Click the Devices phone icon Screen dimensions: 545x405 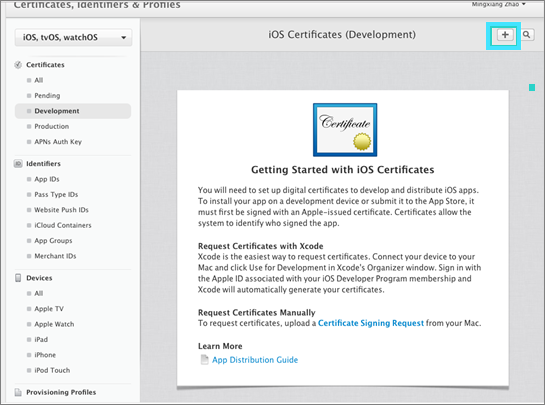[18, 278]
